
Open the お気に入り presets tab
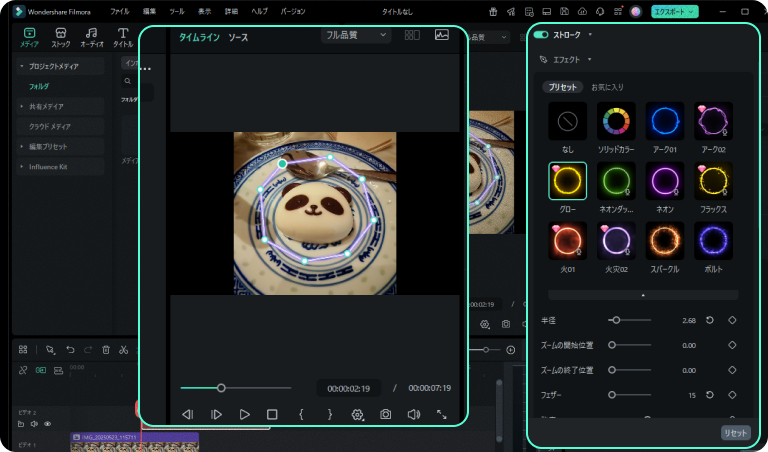tap(606, 87)
